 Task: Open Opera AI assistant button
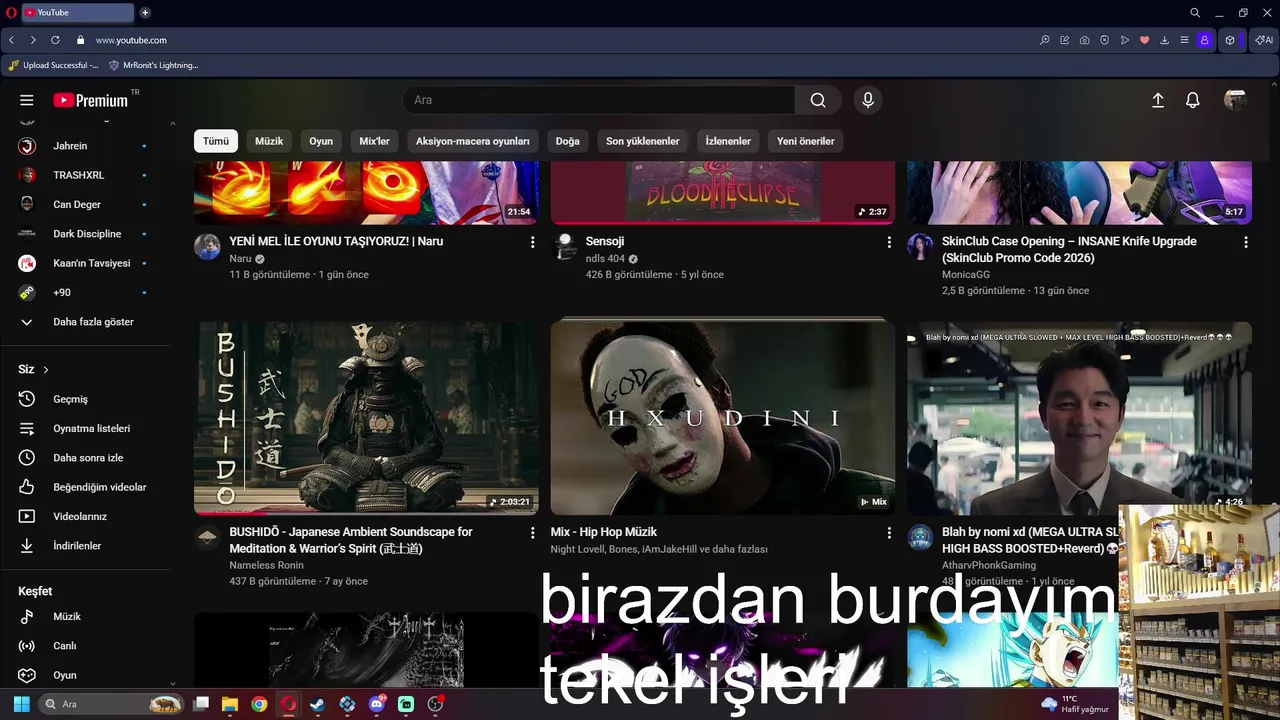[x=1265, y=40]
